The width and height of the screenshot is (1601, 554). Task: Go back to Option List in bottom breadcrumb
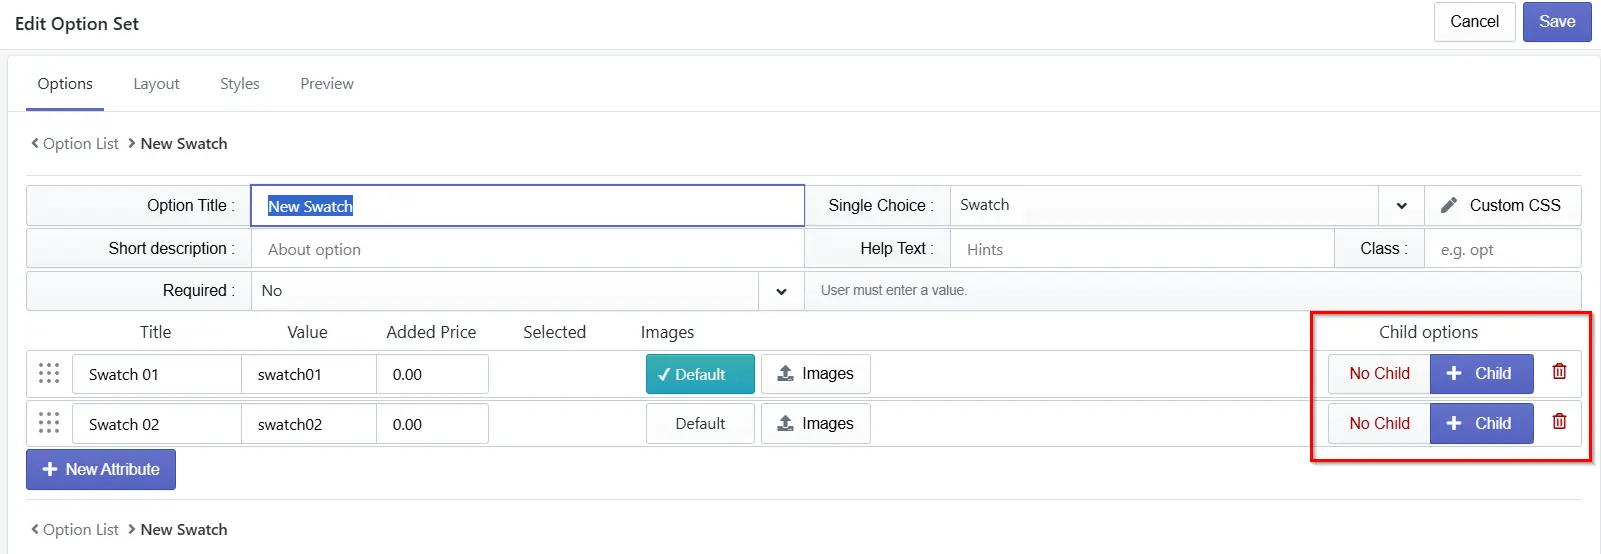[81, 530]
